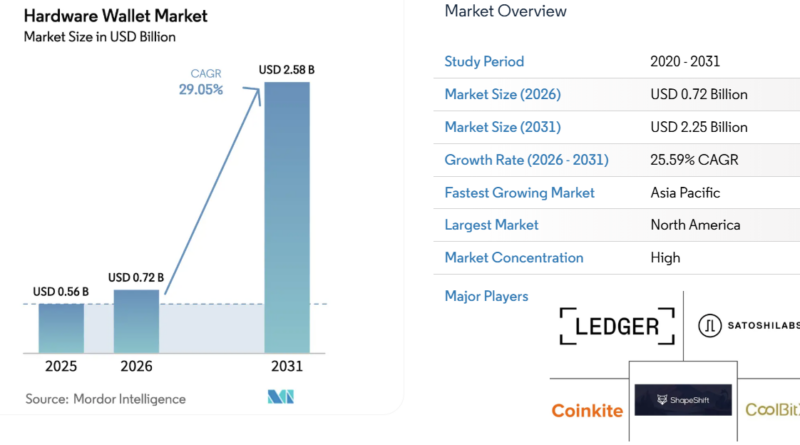Click the Major Players heading
The width and height of the screenshot is (800, 445).
486,296
